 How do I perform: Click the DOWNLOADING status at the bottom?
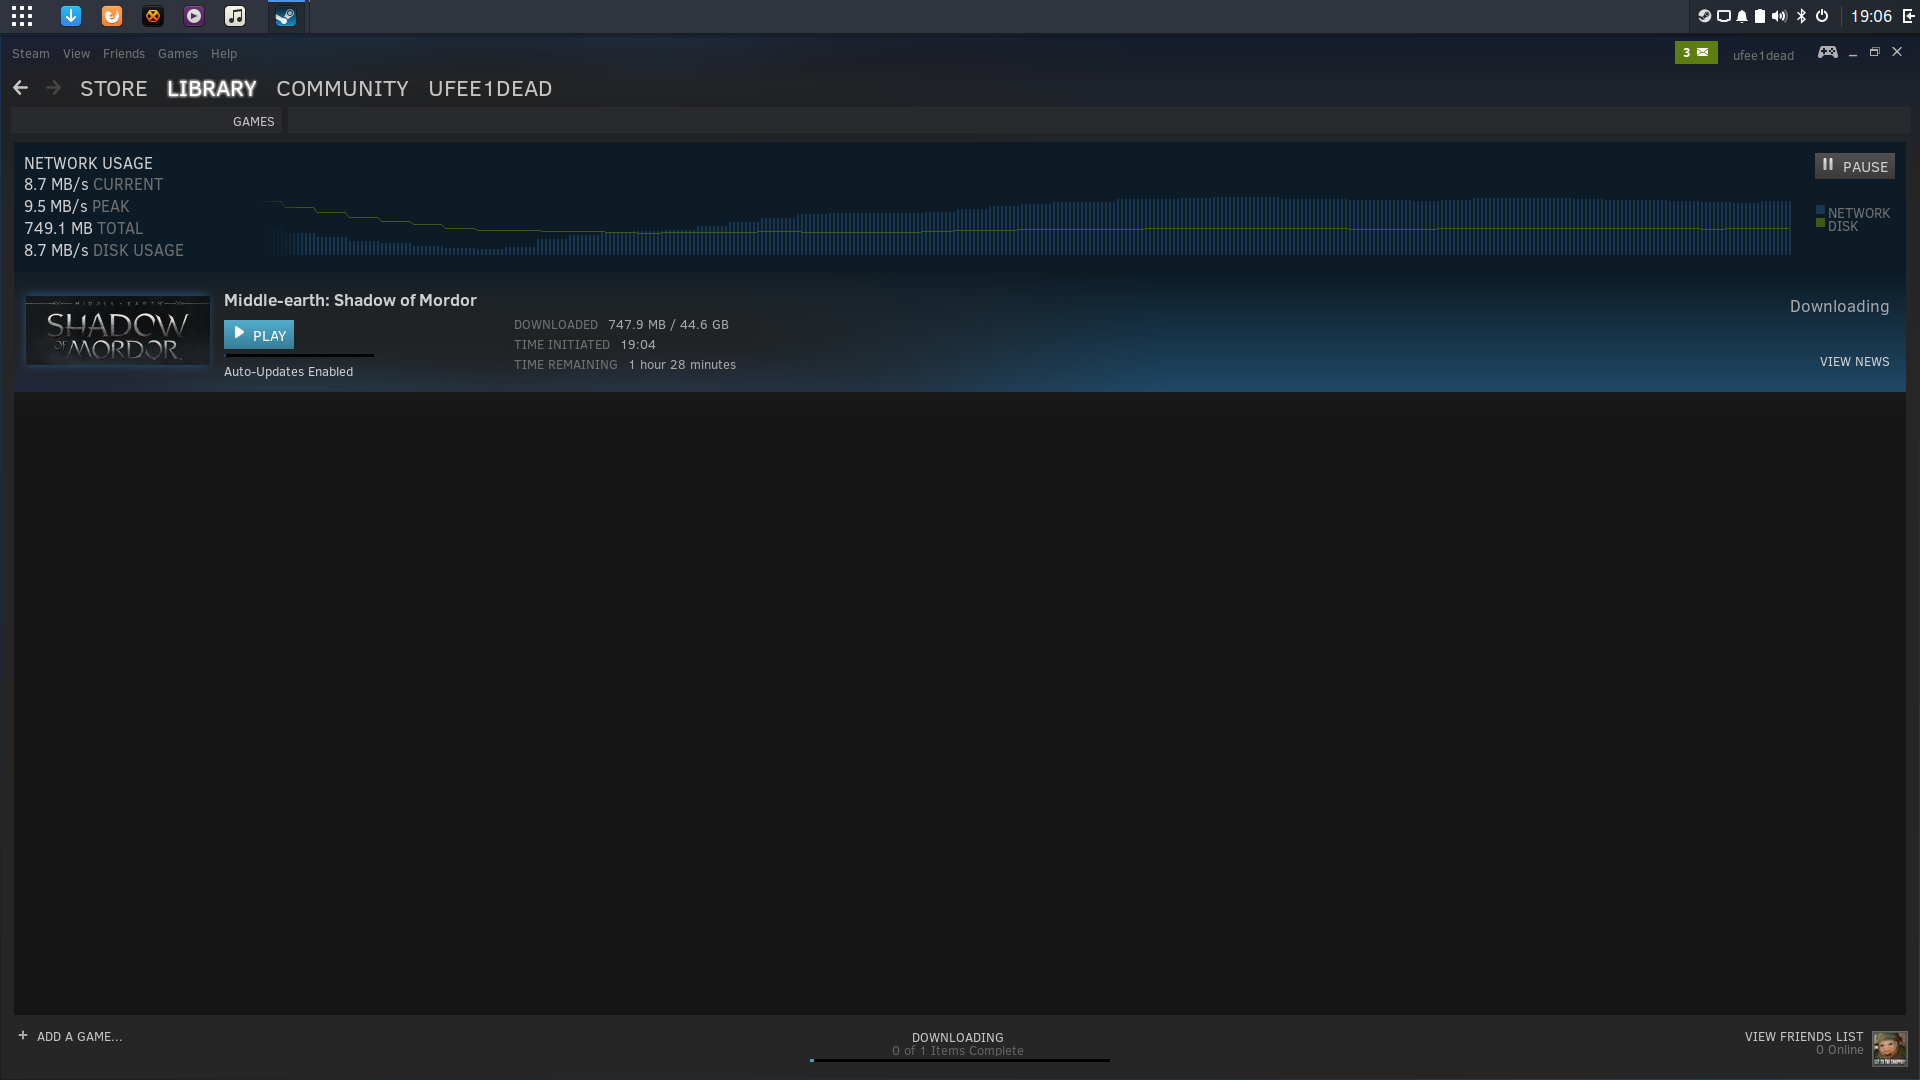[x=957, y=1037]
